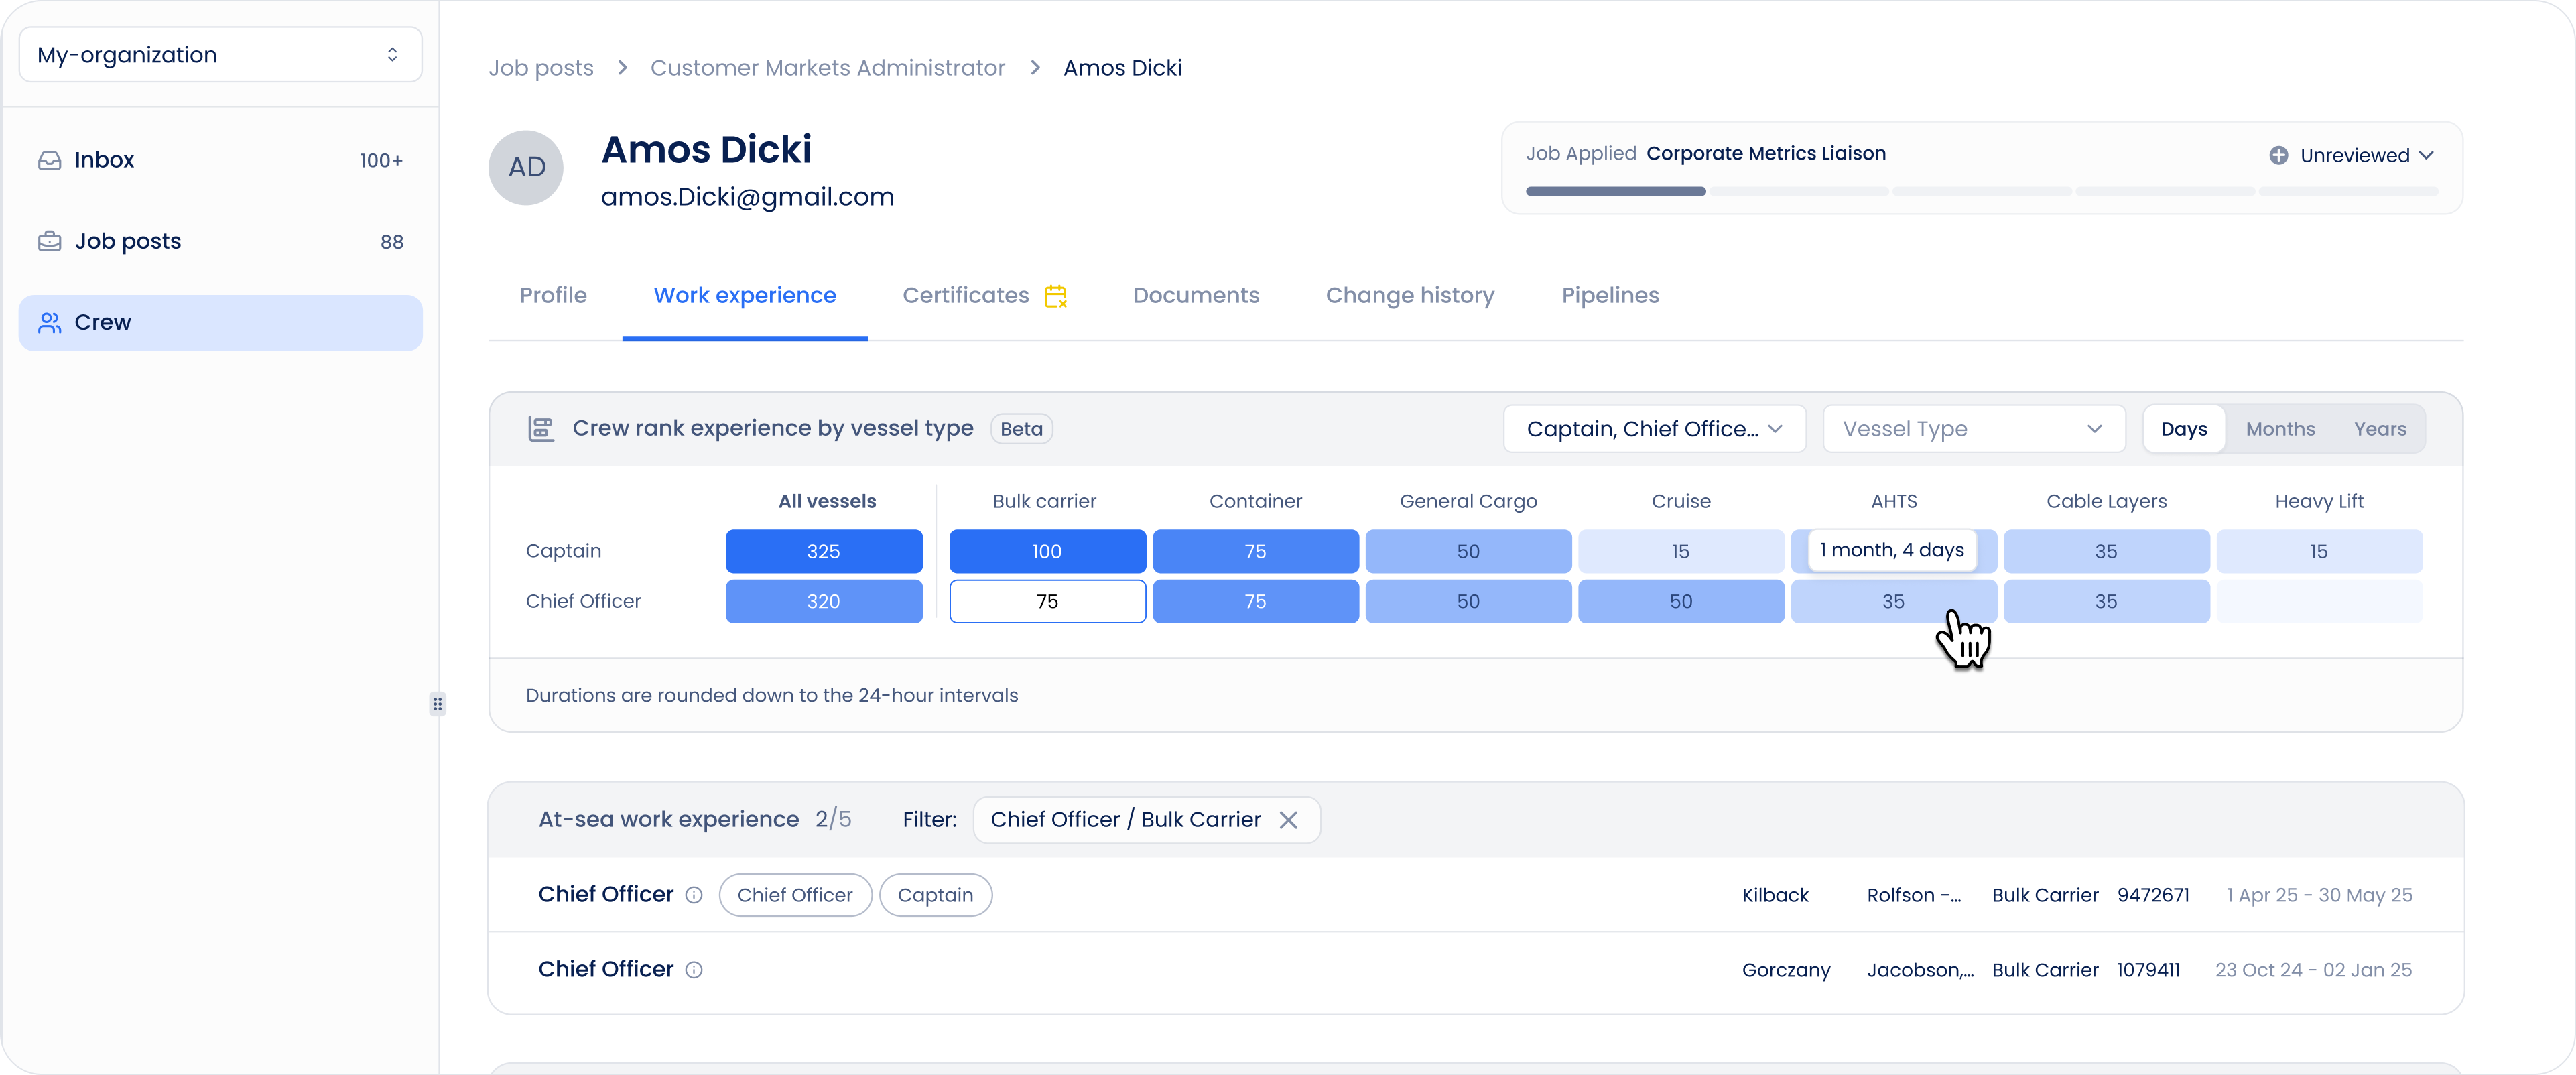Select the Work experience tab

coord(744,295)
